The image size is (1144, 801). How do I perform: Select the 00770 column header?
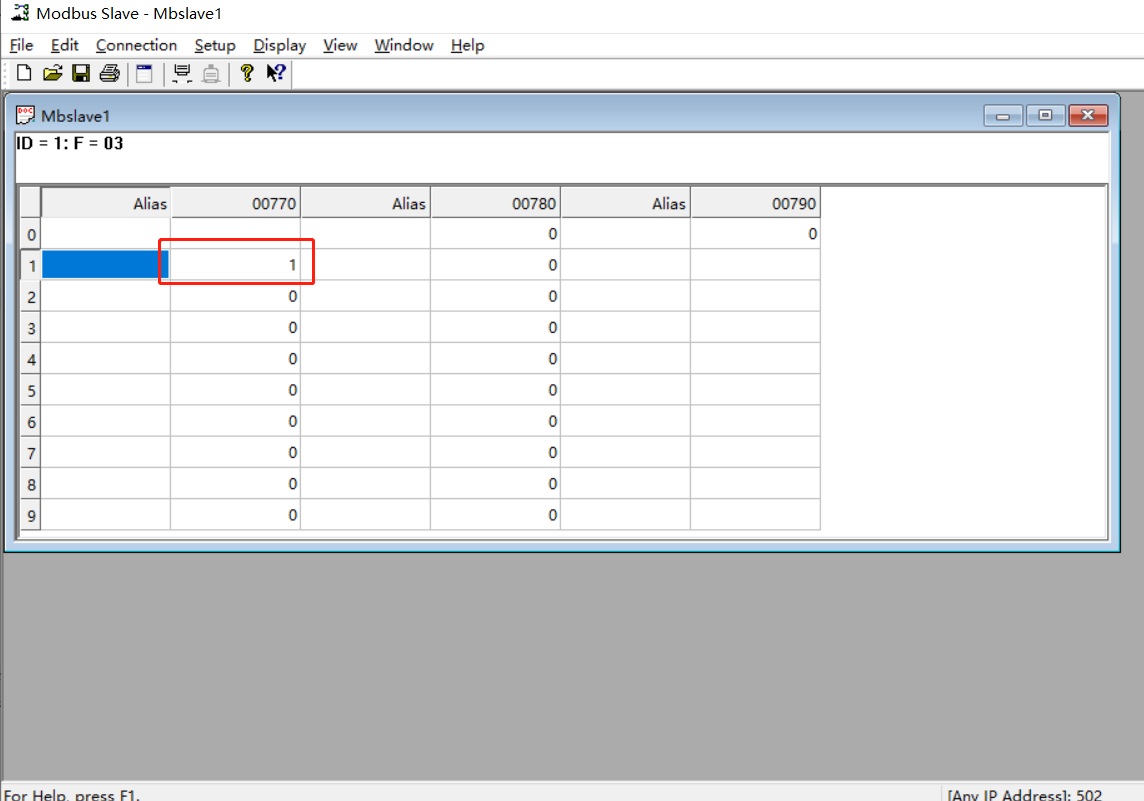point(235,203)
